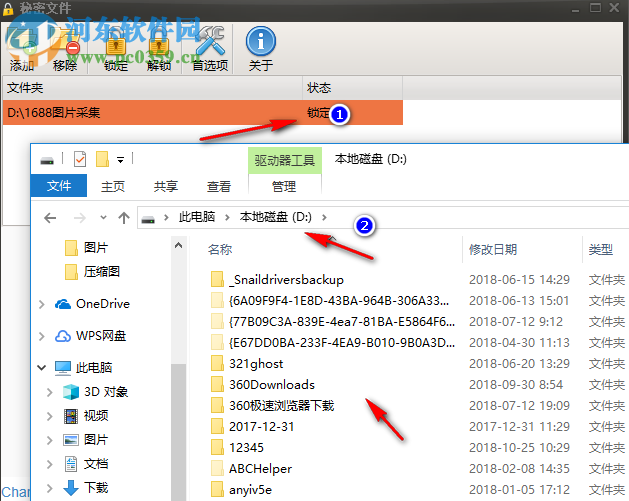Image resolution: width=629 pixels, height=501 pixels.
Task: Click the 状态 column header
Action: point(352,88)
